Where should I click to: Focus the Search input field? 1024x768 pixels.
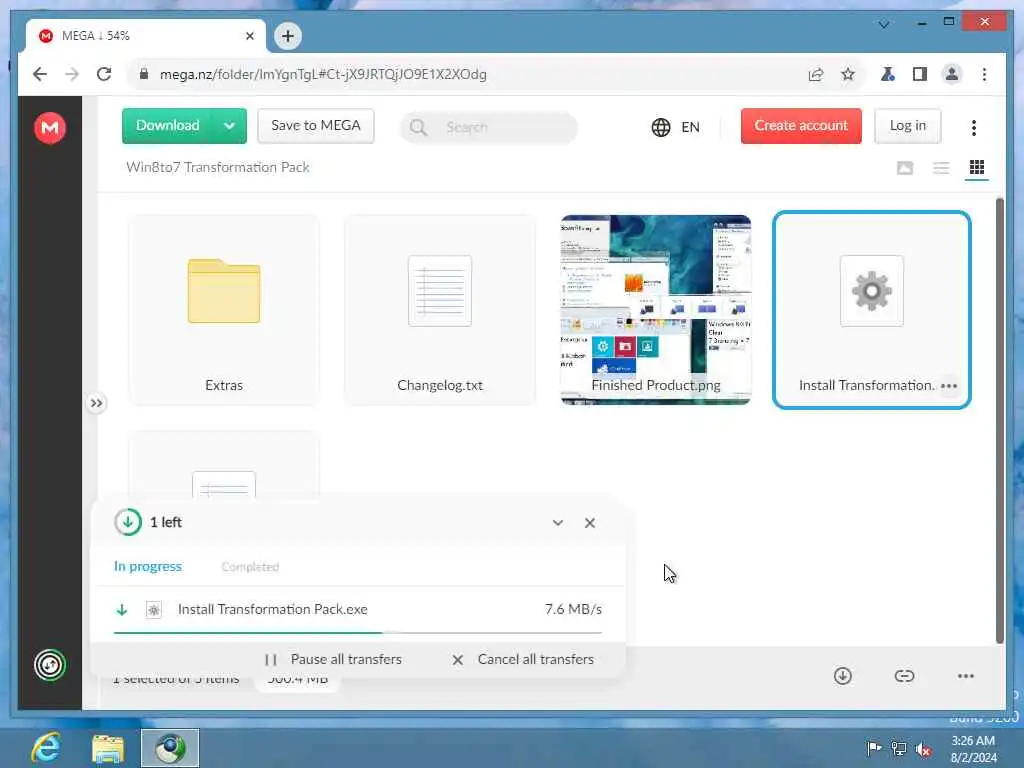(488, 127)
